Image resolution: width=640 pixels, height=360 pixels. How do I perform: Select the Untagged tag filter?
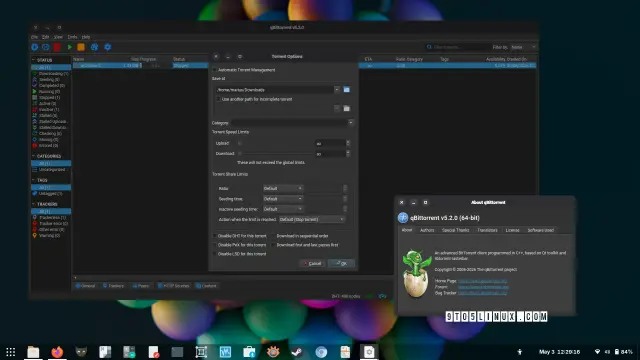point(51,193)
